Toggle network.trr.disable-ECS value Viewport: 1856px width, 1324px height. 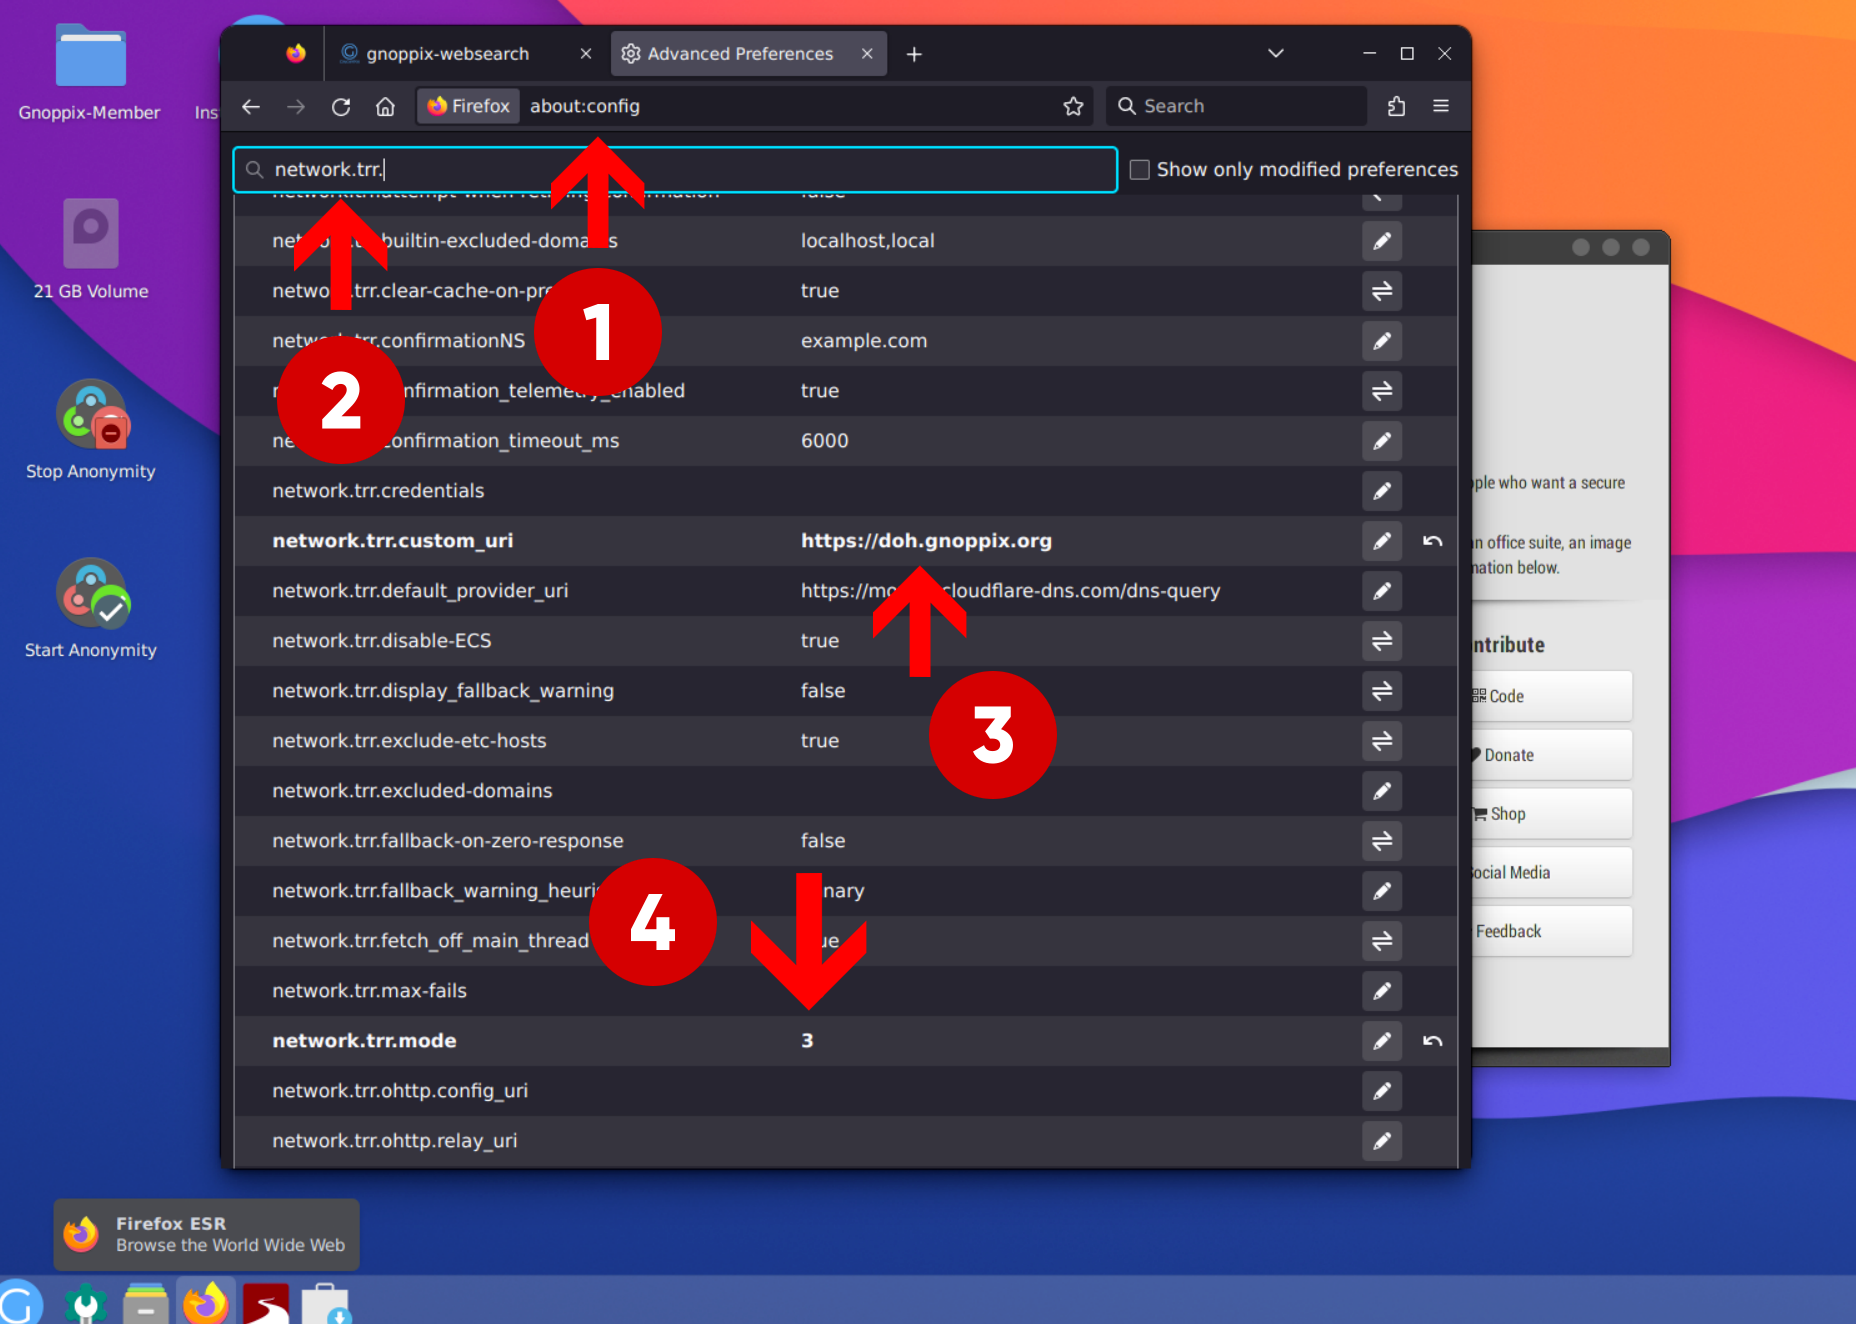[x=1381, y=641]
